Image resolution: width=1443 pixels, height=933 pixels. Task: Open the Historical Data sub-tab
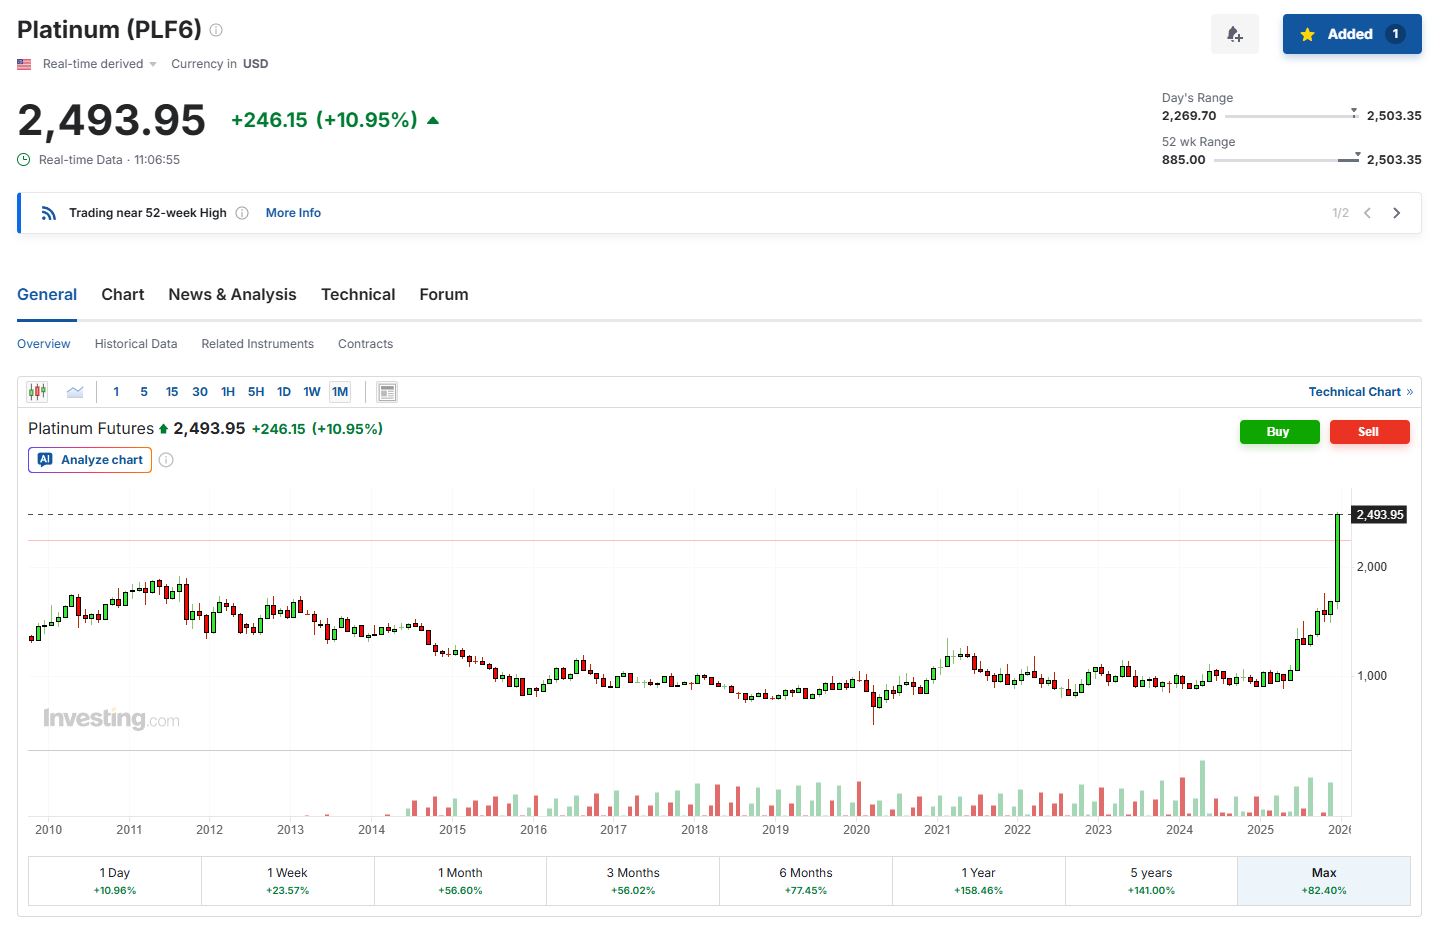point(136,344)
